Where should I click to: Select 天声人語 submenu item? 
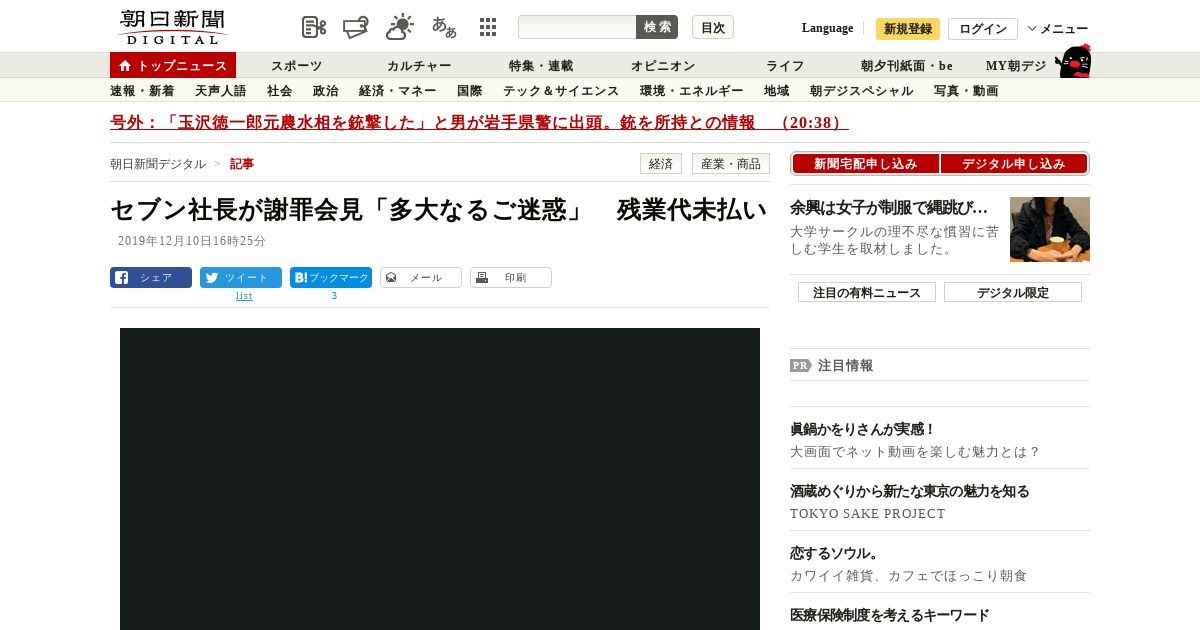(220, 91)
